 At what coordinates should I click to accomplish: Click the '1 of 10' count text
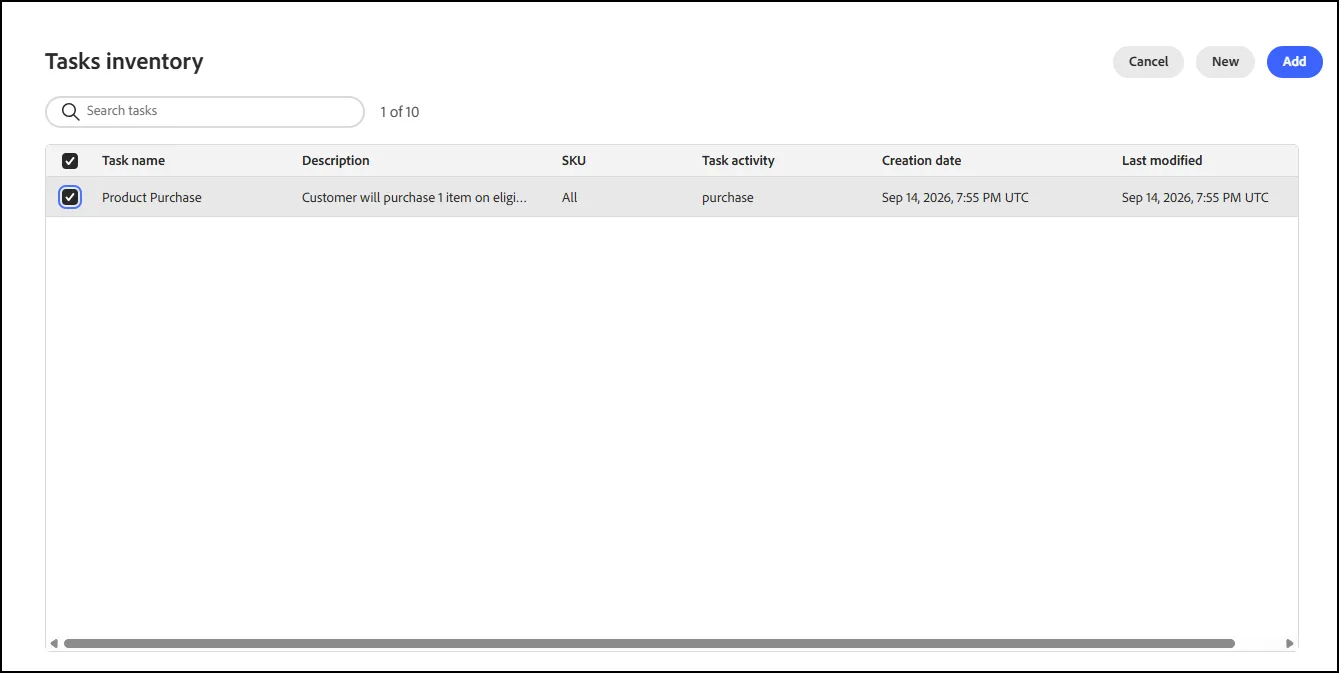400,112
